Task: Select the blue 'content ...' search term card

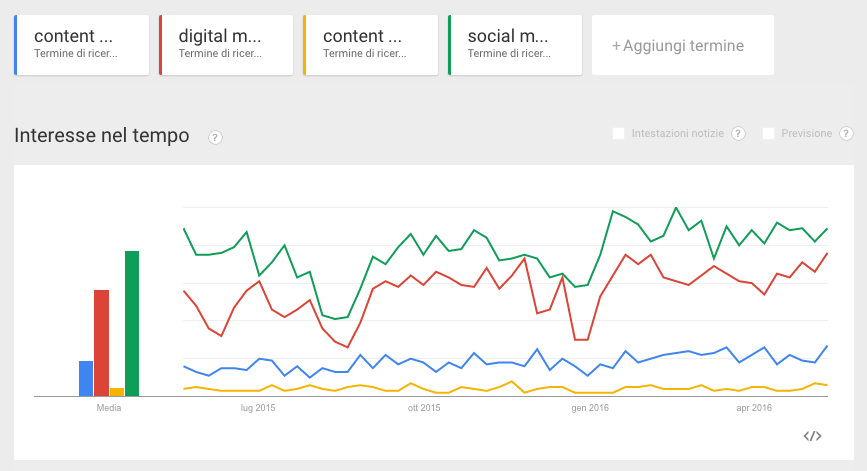Action: [x=82, y=45]
